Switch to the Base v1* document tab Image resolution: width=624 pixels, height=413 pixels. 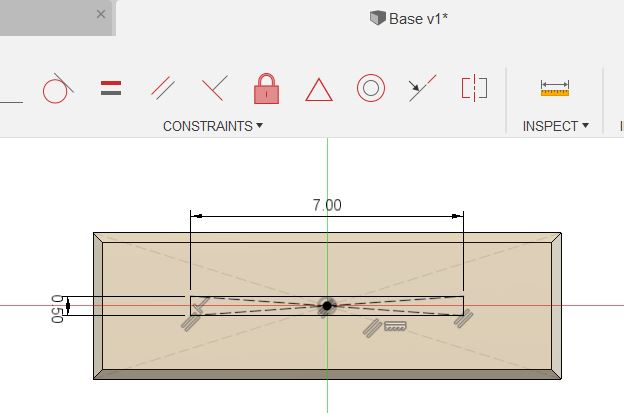point(409,19)
